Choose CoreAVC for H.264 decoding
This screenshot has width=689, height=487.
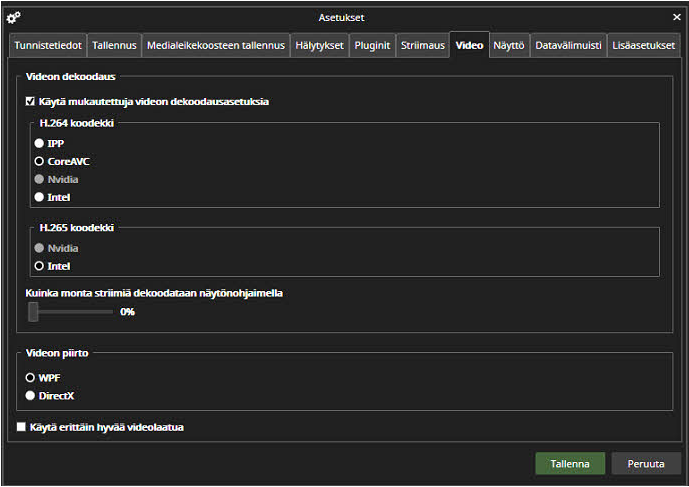(40, 161)
